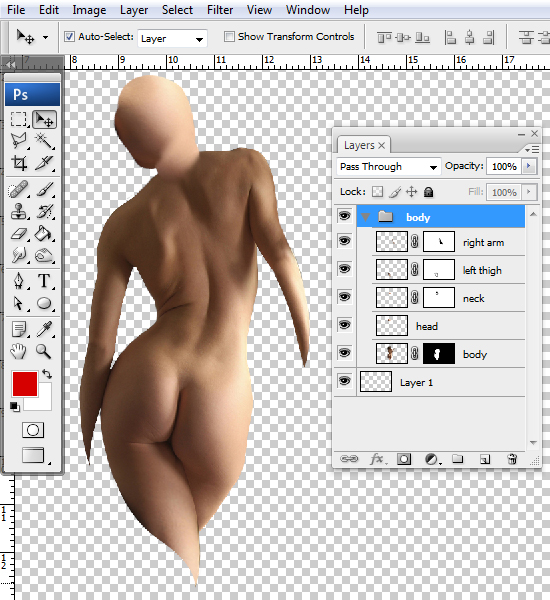
Task: Select the Sponge tool
Action: point(44,255)
